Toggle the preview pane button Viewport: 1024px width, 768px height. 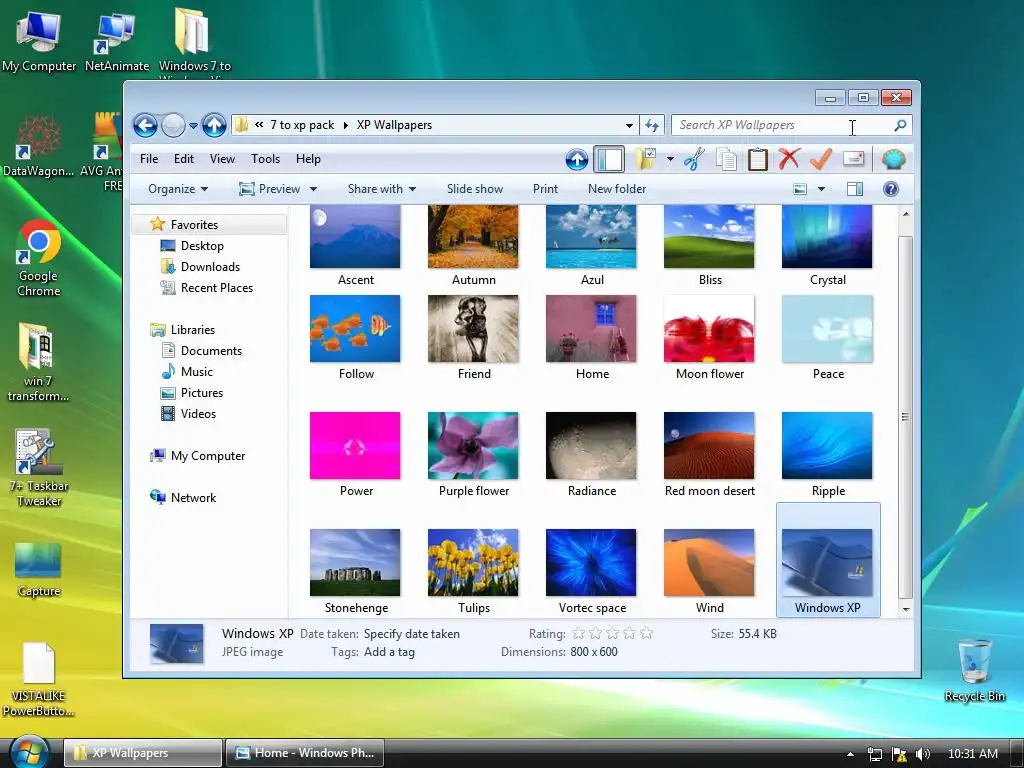[854, 189]
